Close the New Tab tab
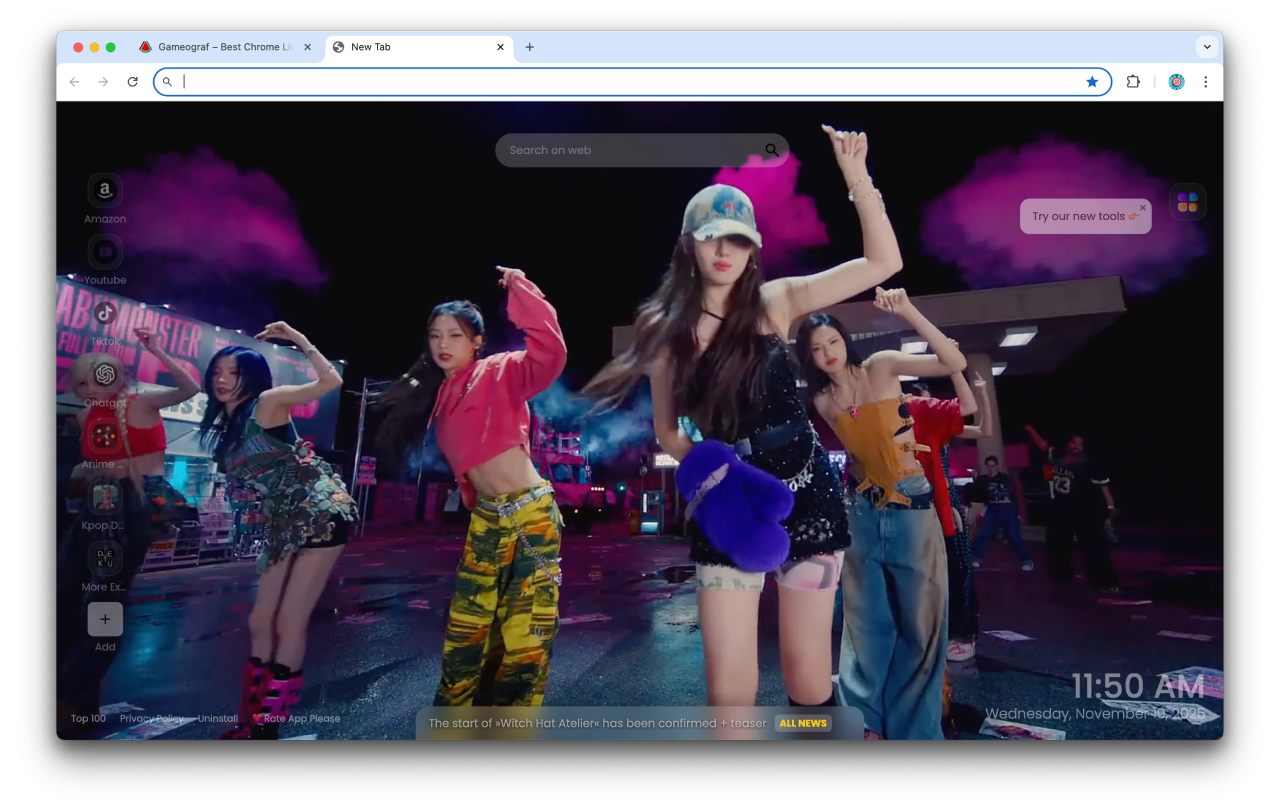Viewport: 1280px width, 800px height. coord(500,47)
